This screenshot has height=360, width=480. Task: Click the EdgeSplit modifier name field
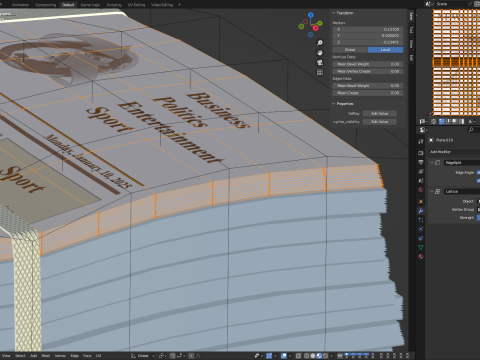point(461,163)
